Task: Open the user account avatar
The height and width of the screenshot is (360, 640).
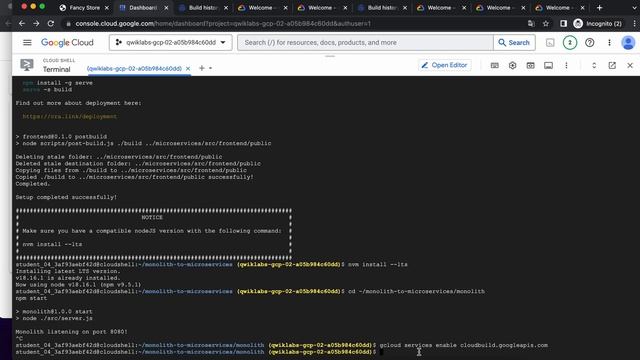Action: [628, 42]
